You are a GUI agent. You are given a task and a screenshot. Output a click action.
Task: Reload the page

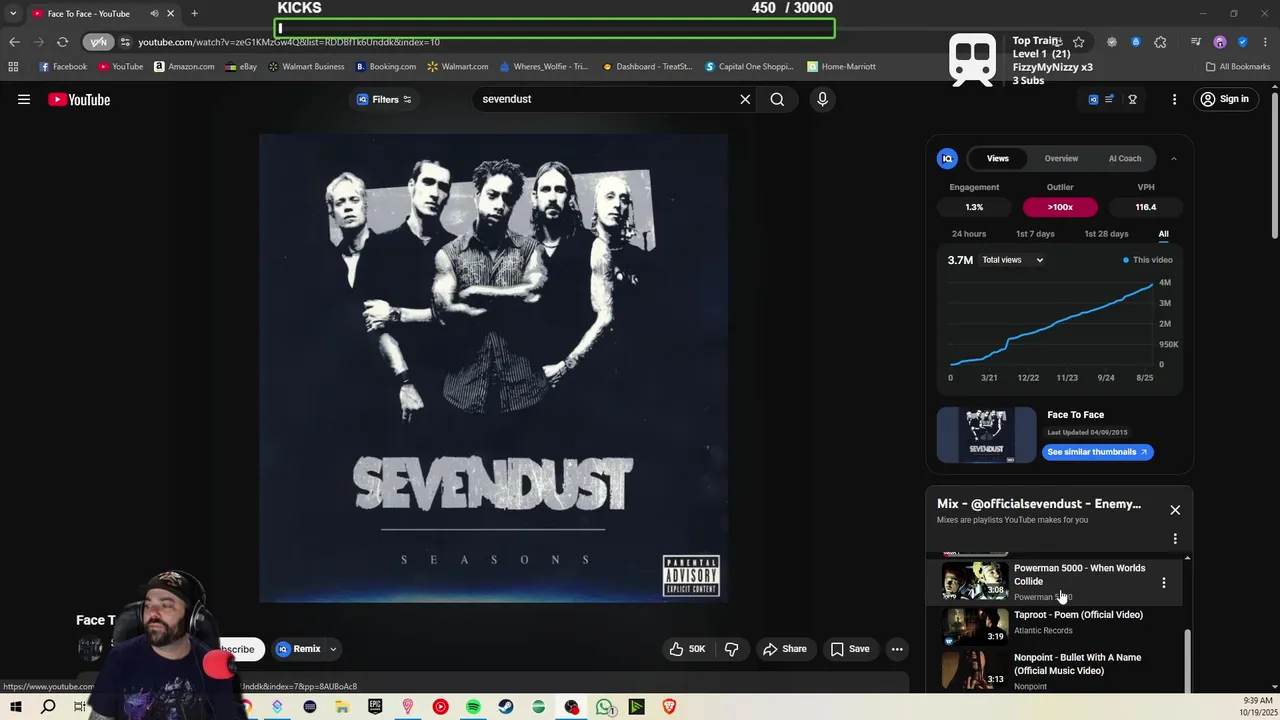[62, 42]
